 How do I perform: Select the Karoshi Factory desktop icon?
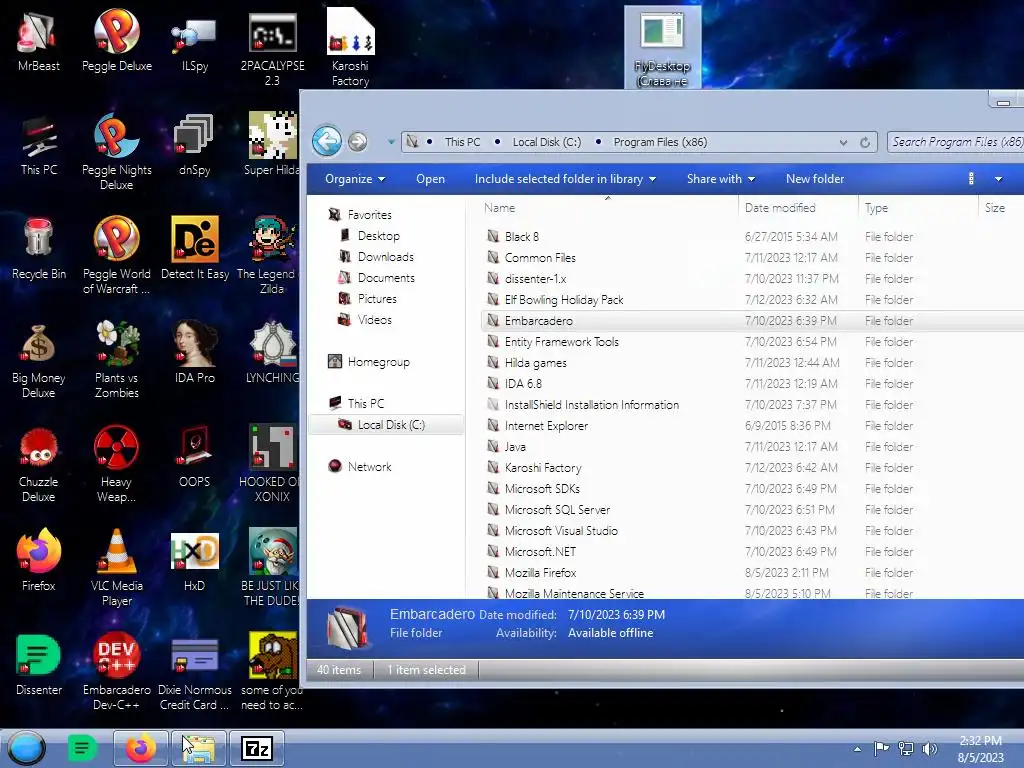350,48
